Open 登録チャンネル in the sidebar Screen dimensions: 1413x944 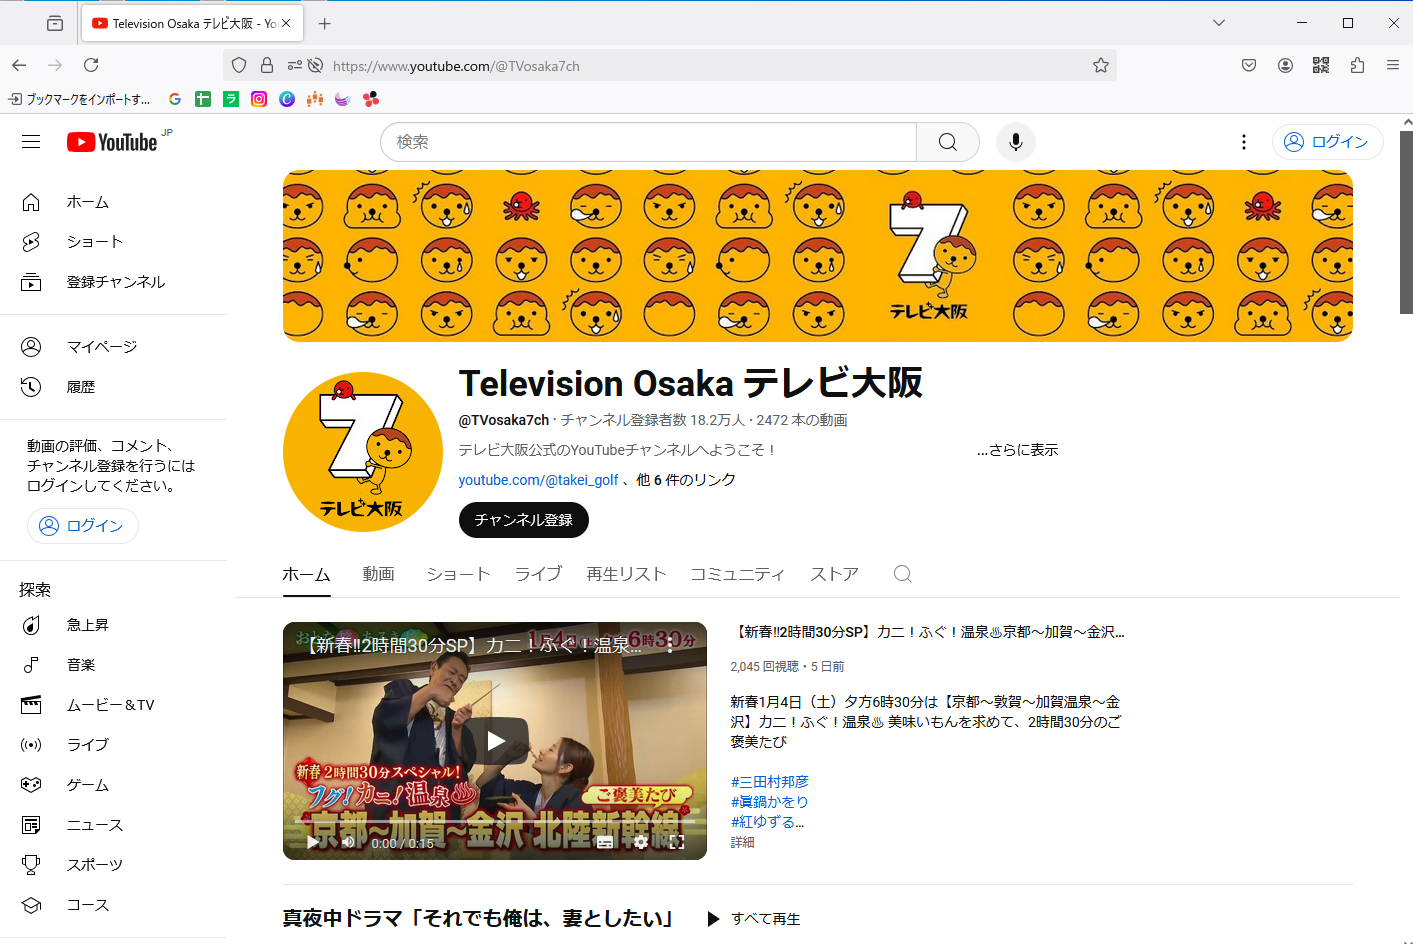(114, 282)
